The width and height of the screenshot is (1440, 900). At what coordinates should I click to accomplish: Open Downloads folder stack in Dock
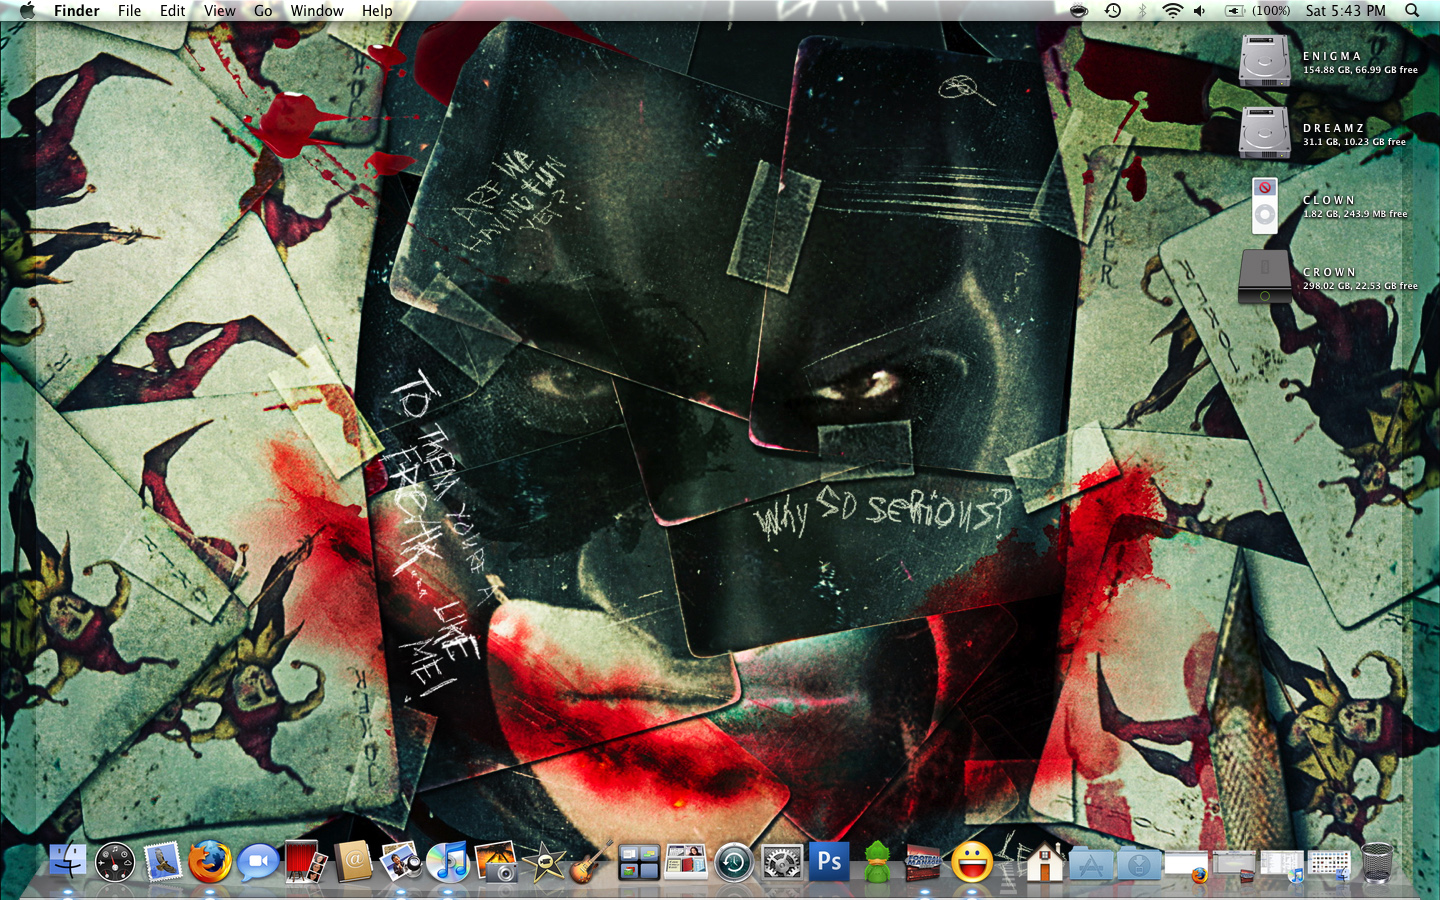tap(1139, 863)
